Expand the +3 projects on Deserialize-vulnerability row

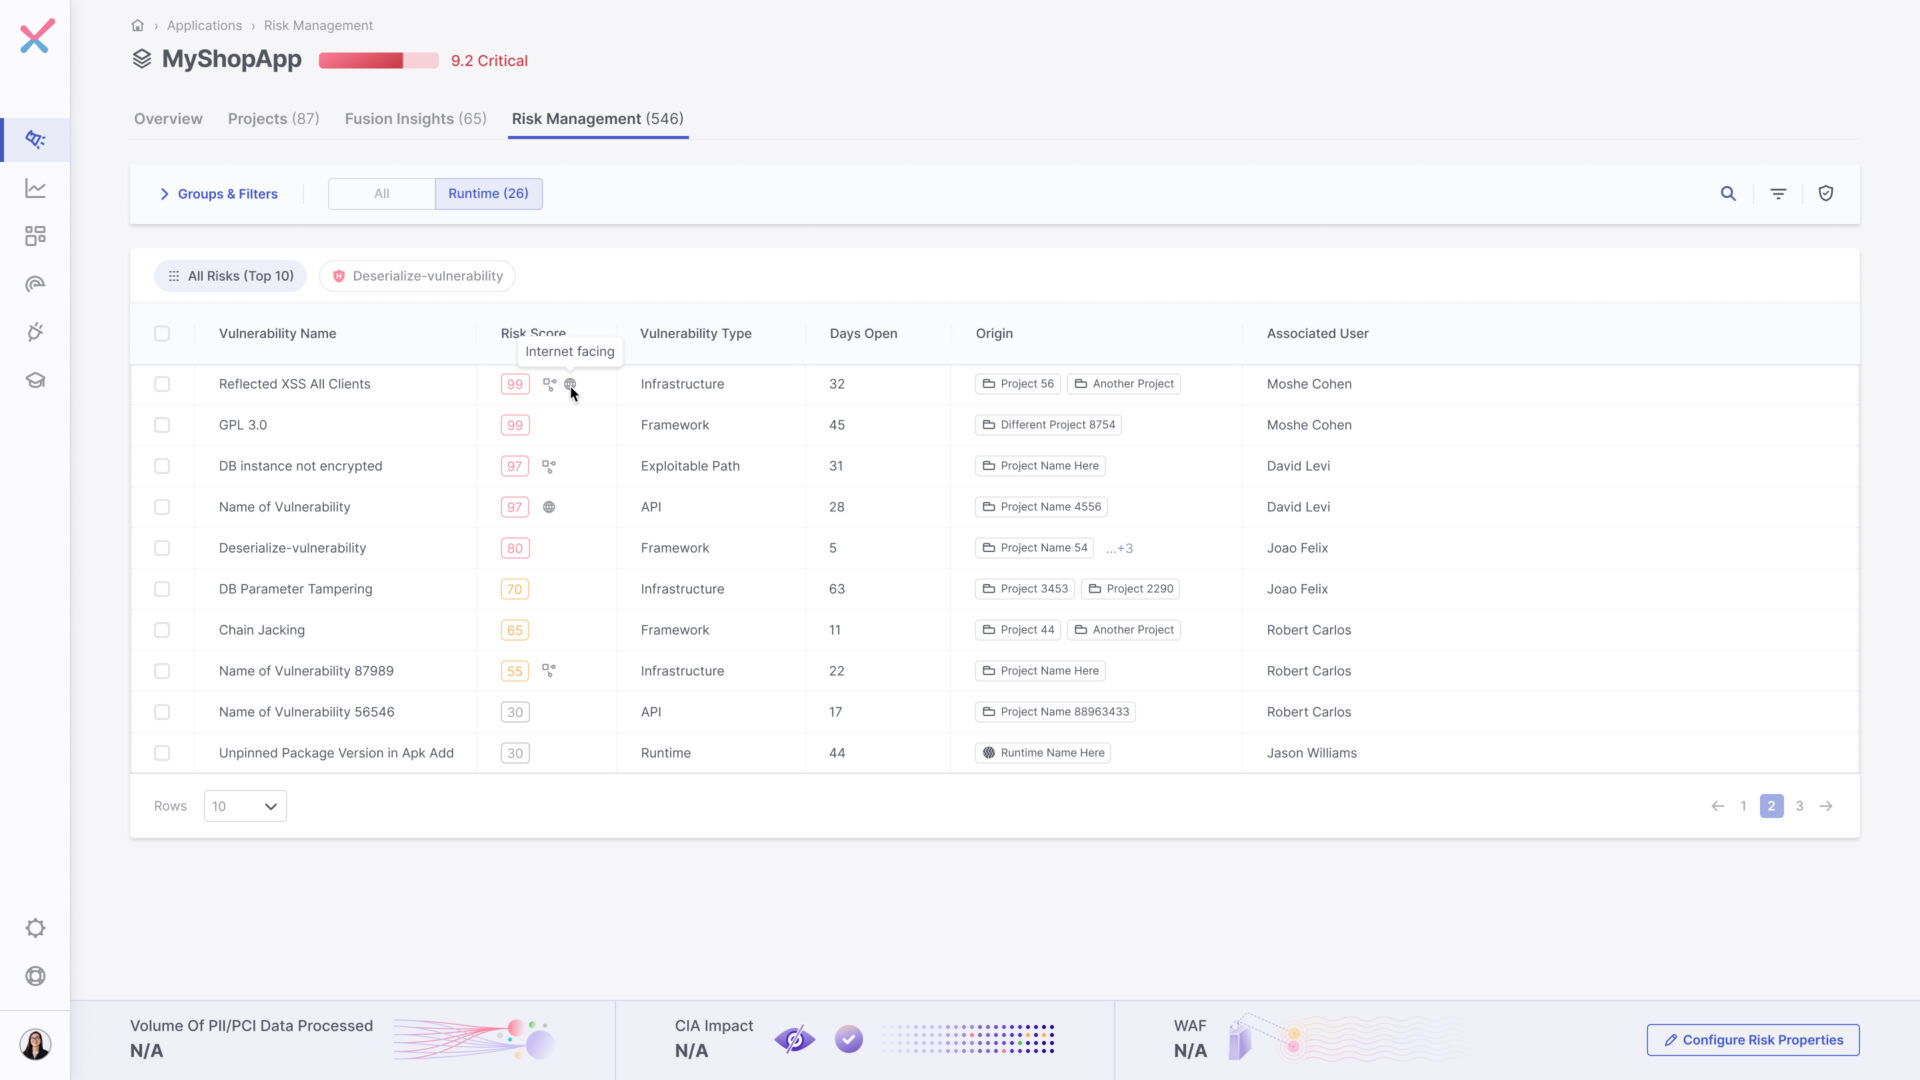[x=1119, y=547]
